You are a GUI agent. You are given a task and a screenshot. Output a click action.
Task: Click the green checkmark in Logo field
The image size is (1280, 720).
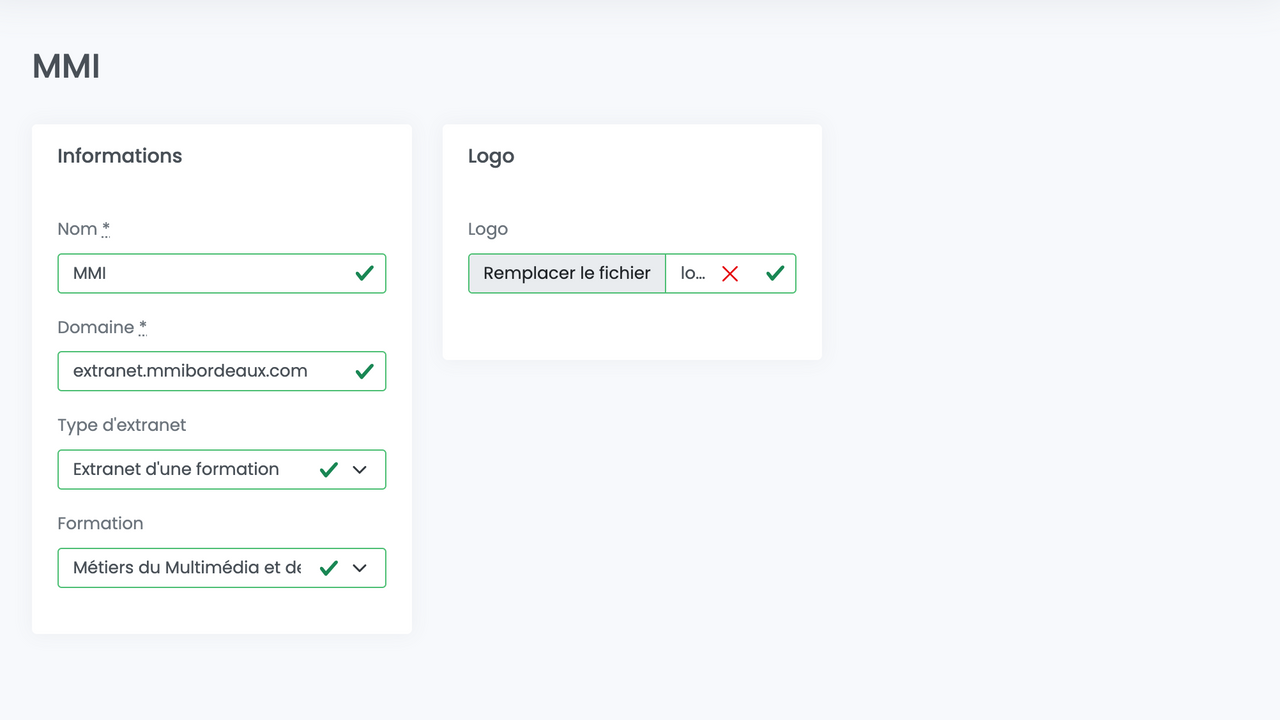click(x=775, y=273)
